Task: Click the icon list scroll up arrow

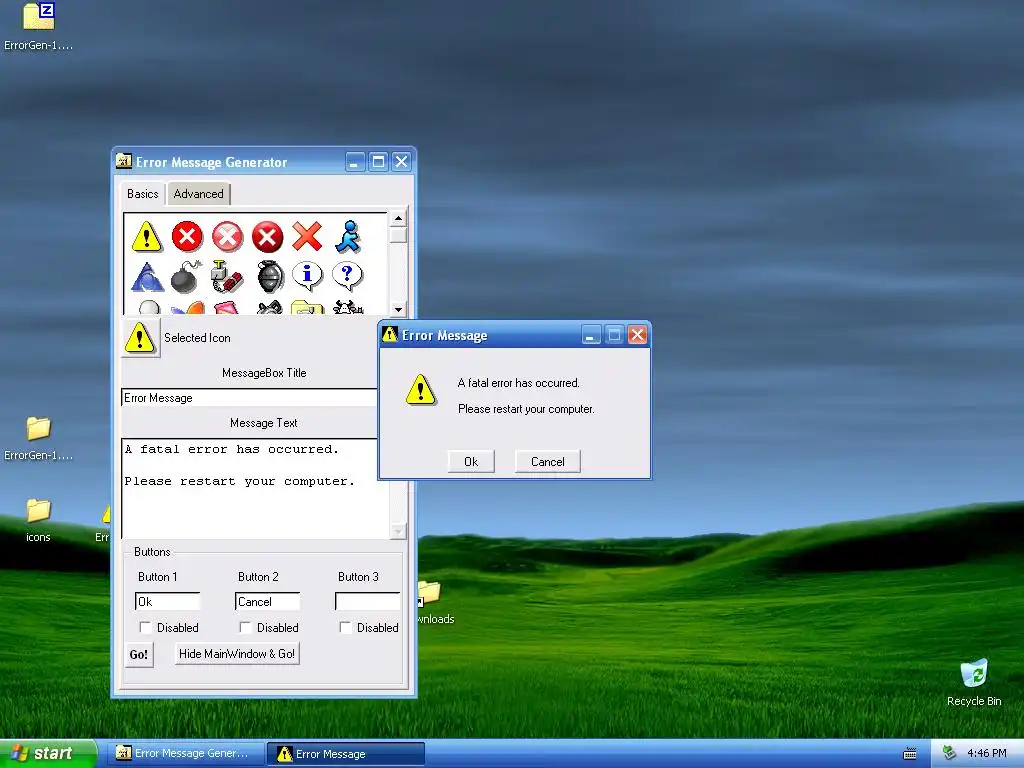Action: 398,218
